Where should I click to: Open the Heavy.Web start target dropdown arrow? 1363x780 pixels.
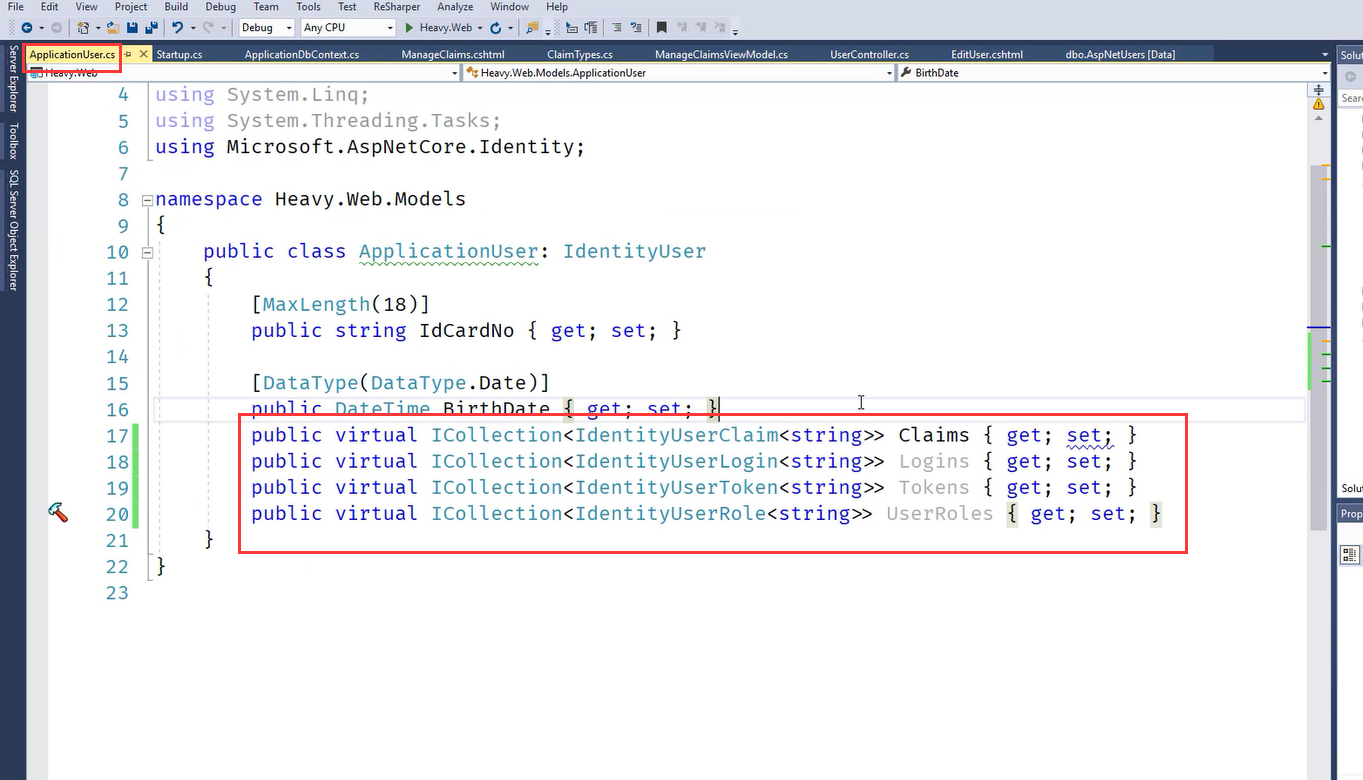[480, 28]
